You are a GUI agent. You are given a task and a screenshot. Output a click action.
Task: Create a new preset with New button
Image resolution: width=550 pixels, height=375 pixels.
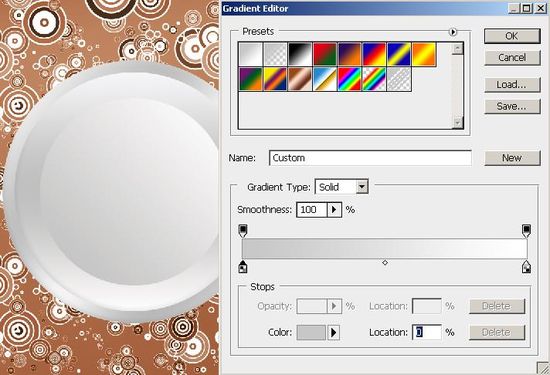point(512,158)
